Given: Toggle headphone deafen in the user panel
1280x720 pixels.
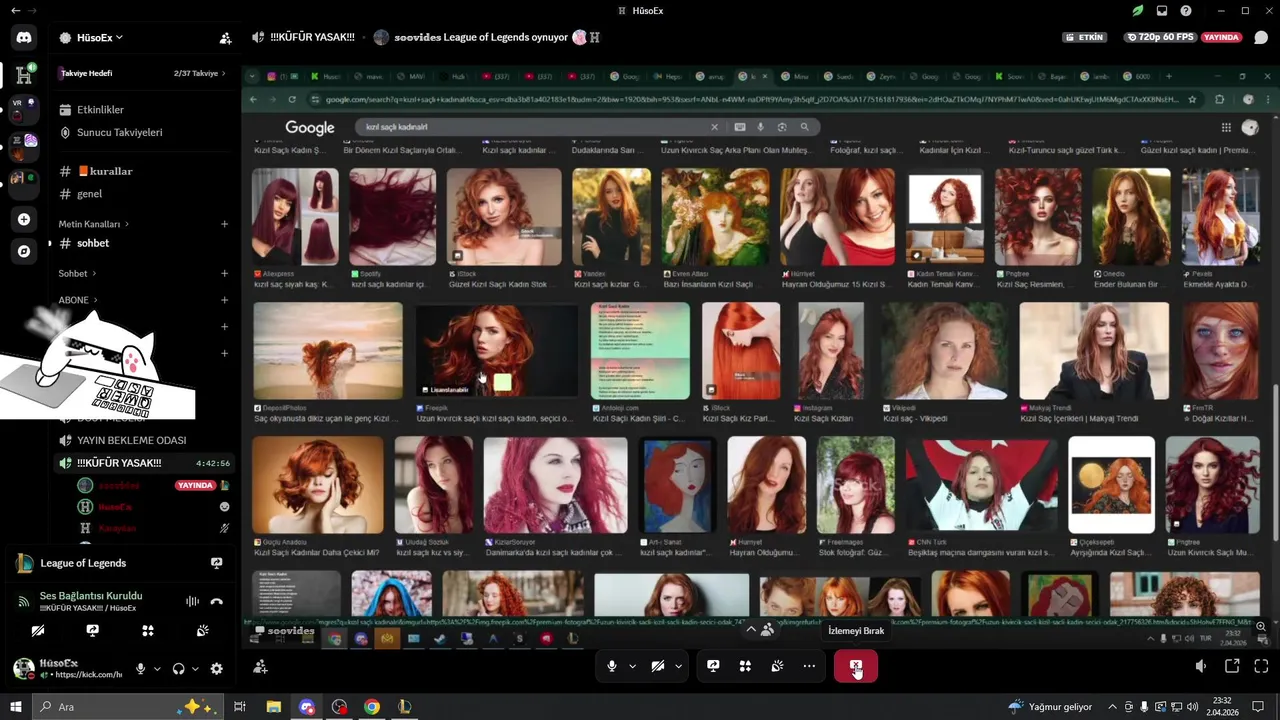Looking at the screenshot, I should pos(179,669).
